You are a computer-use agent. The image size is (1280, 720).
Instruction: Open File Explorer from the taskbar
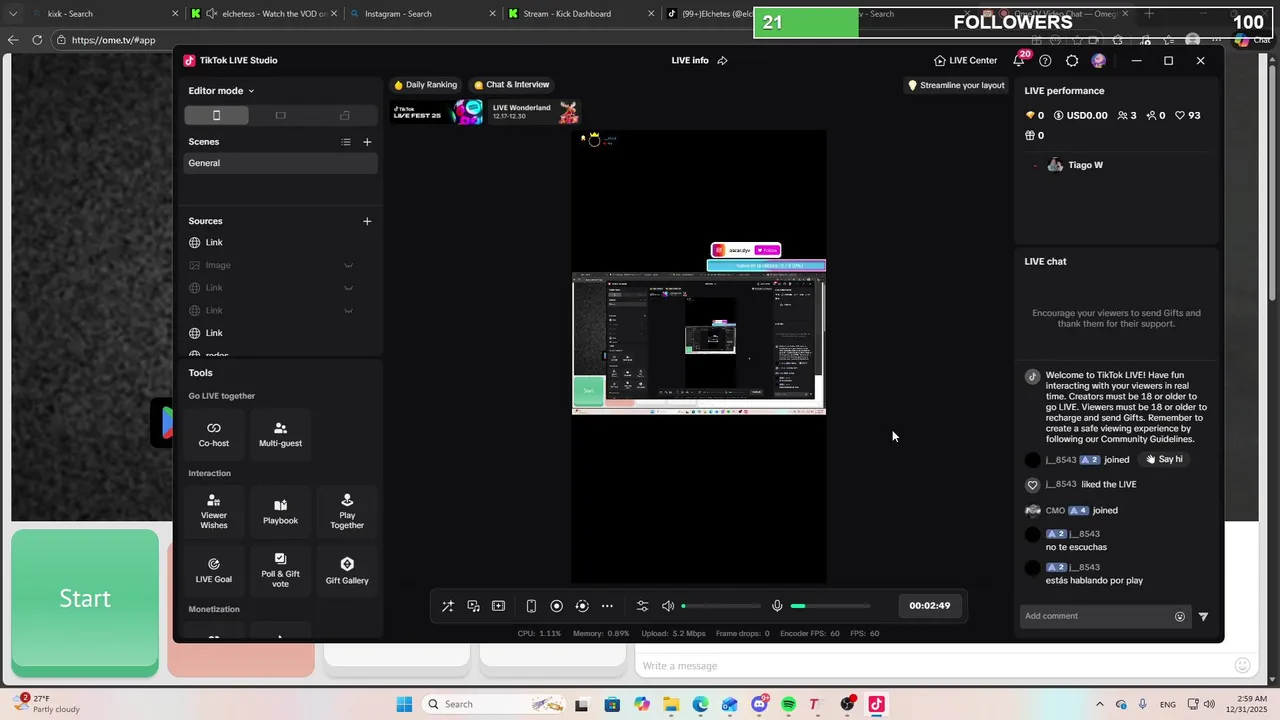point(671,704)
